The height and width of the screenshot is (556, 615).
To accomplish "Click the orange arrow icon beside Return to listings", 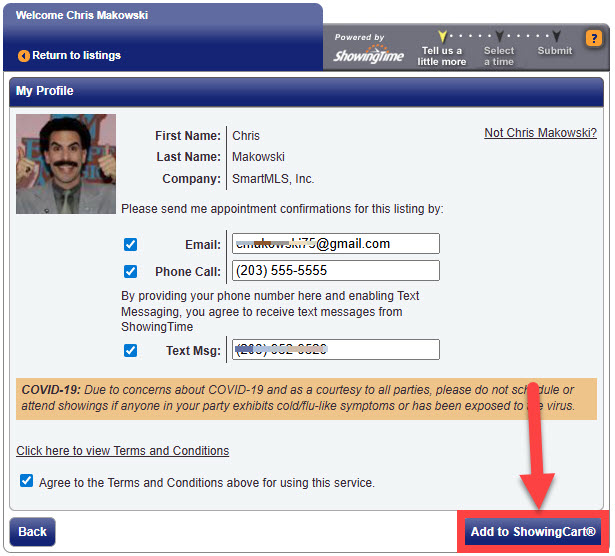I will pyautogui.click(x=23, y=55).
